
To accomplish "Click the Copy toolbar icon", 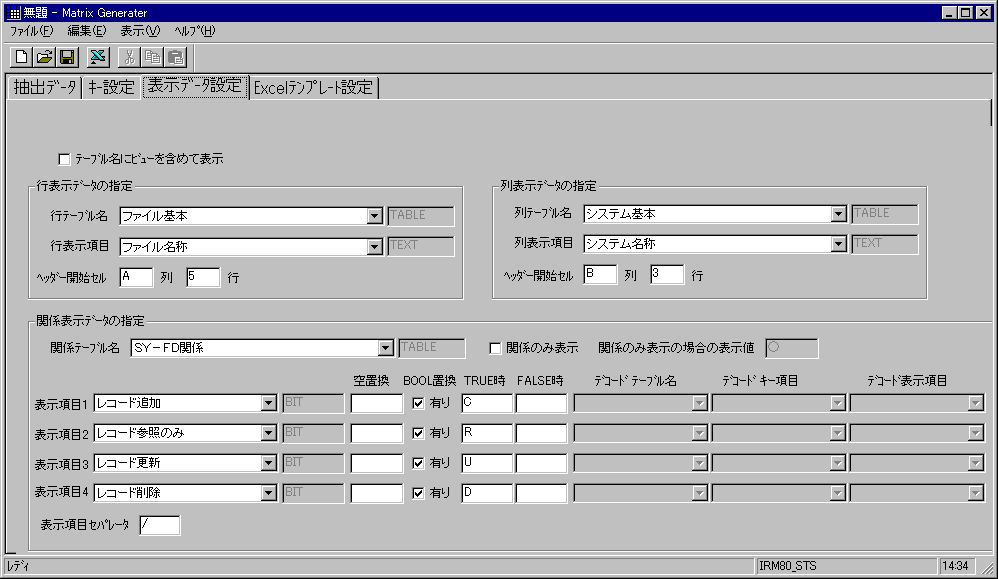I will click(152, 57).
